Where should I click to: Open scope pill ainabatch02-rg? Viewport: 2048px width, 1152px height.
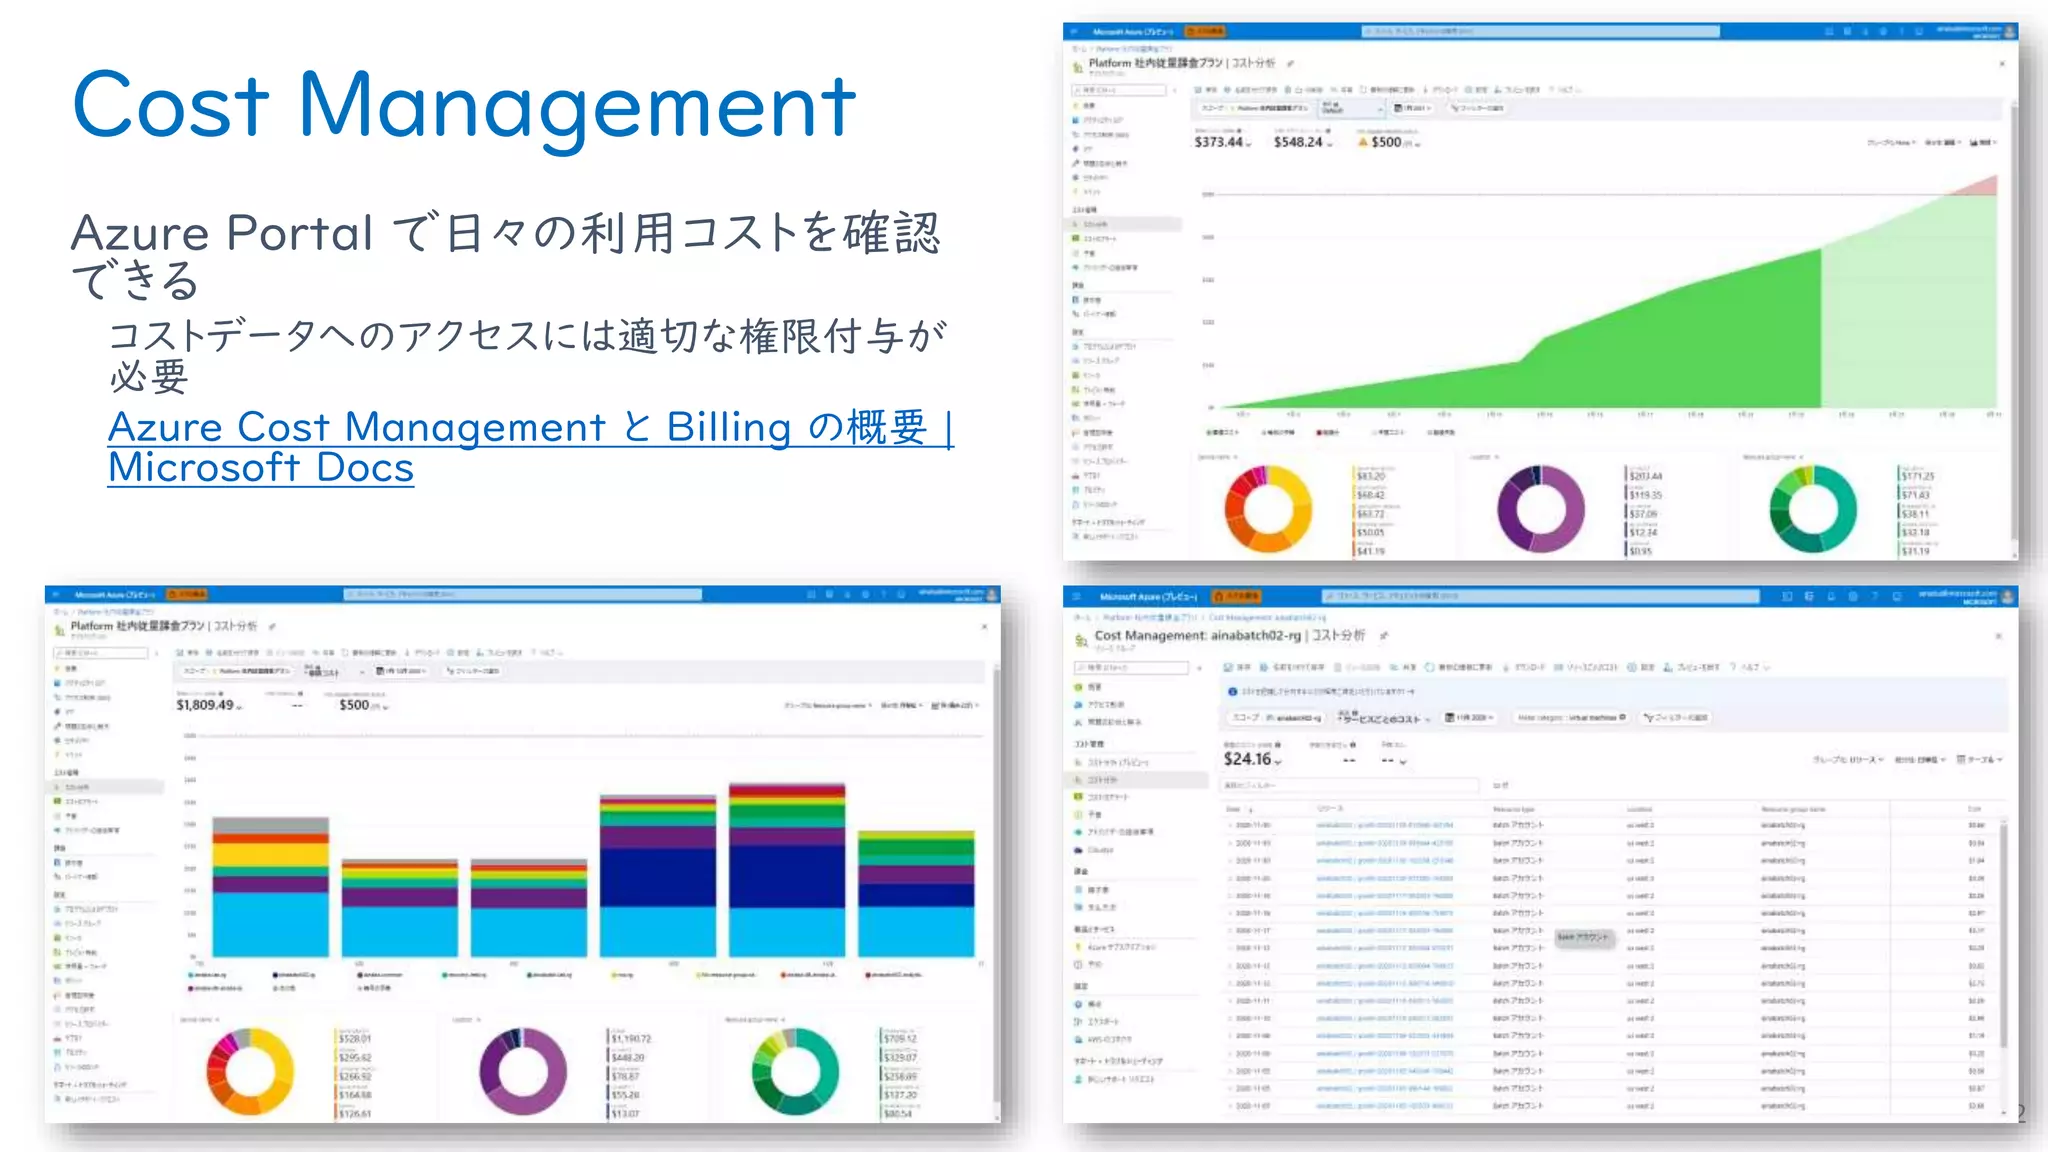pyautogui.click(x=1277, y=718)
